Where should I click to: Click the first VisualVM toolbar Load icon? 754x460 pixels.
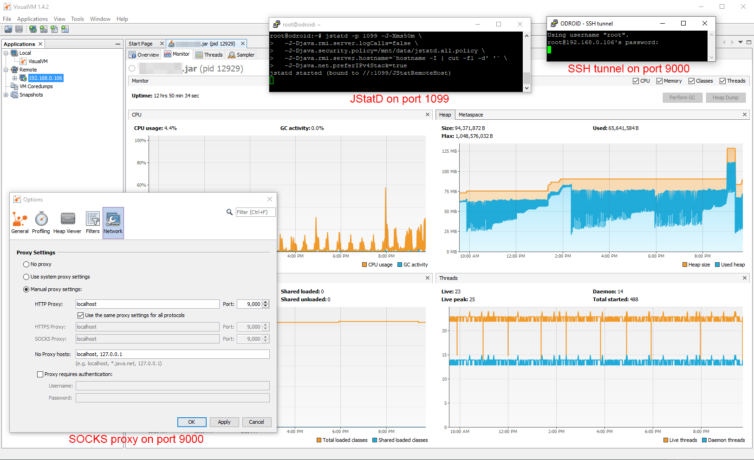point(8,29)
